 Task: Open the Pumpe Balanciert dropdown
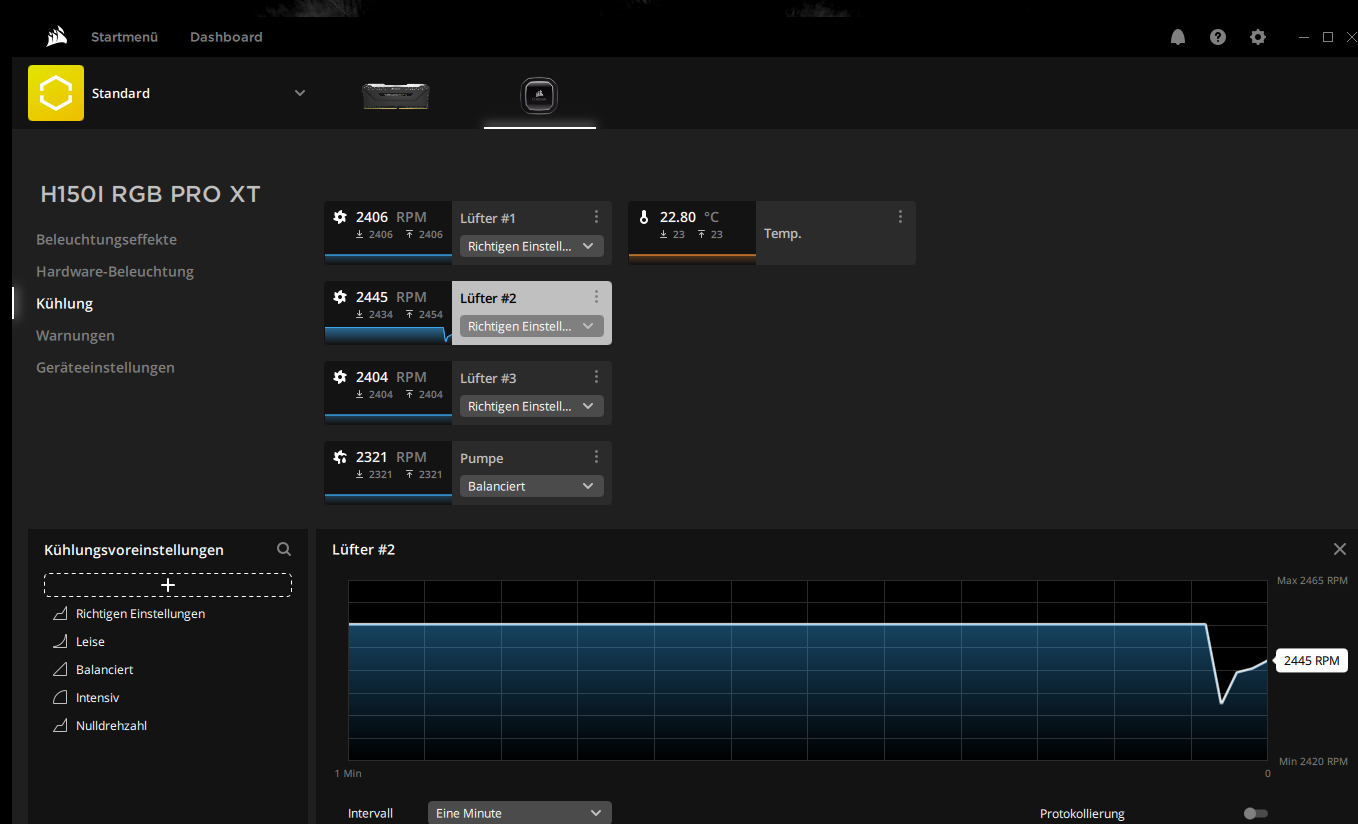(532, 486)
